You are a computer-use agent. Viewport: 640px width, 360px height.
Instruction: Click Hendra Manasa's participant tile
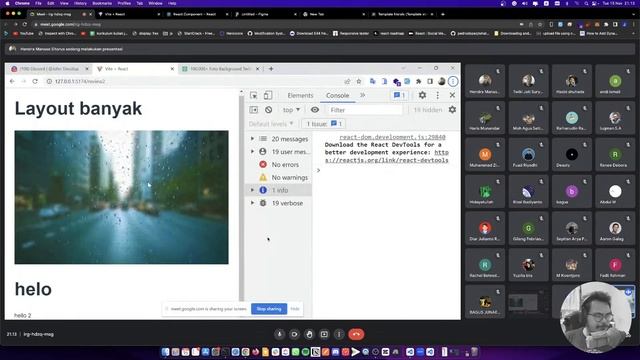point(485,82)
